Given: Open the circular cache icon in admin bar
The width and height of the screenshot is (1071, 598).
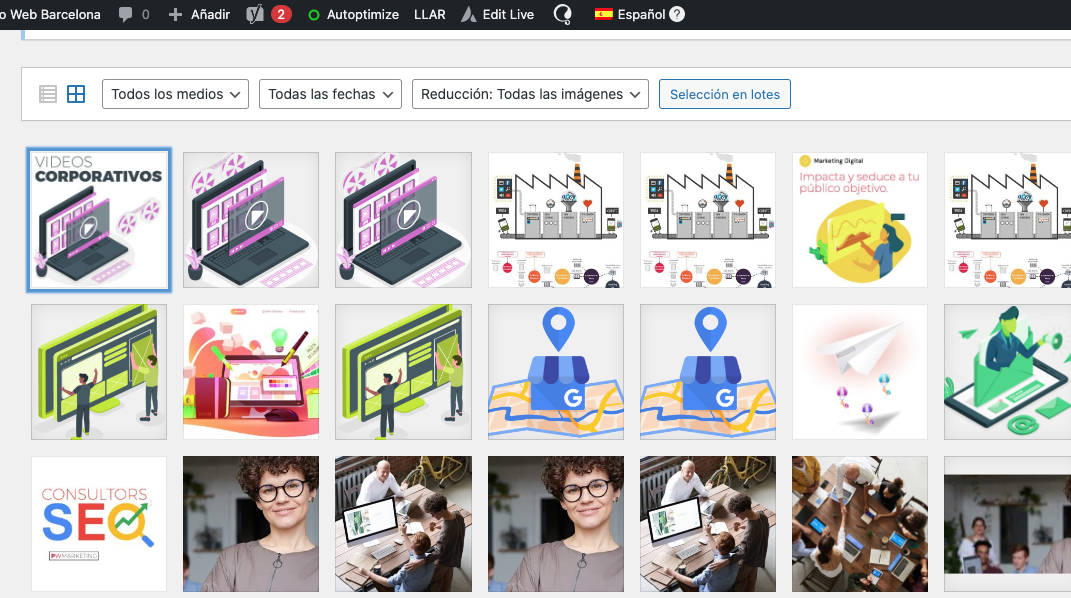Looking at the screenshot, I should click(x=562, y=14).
